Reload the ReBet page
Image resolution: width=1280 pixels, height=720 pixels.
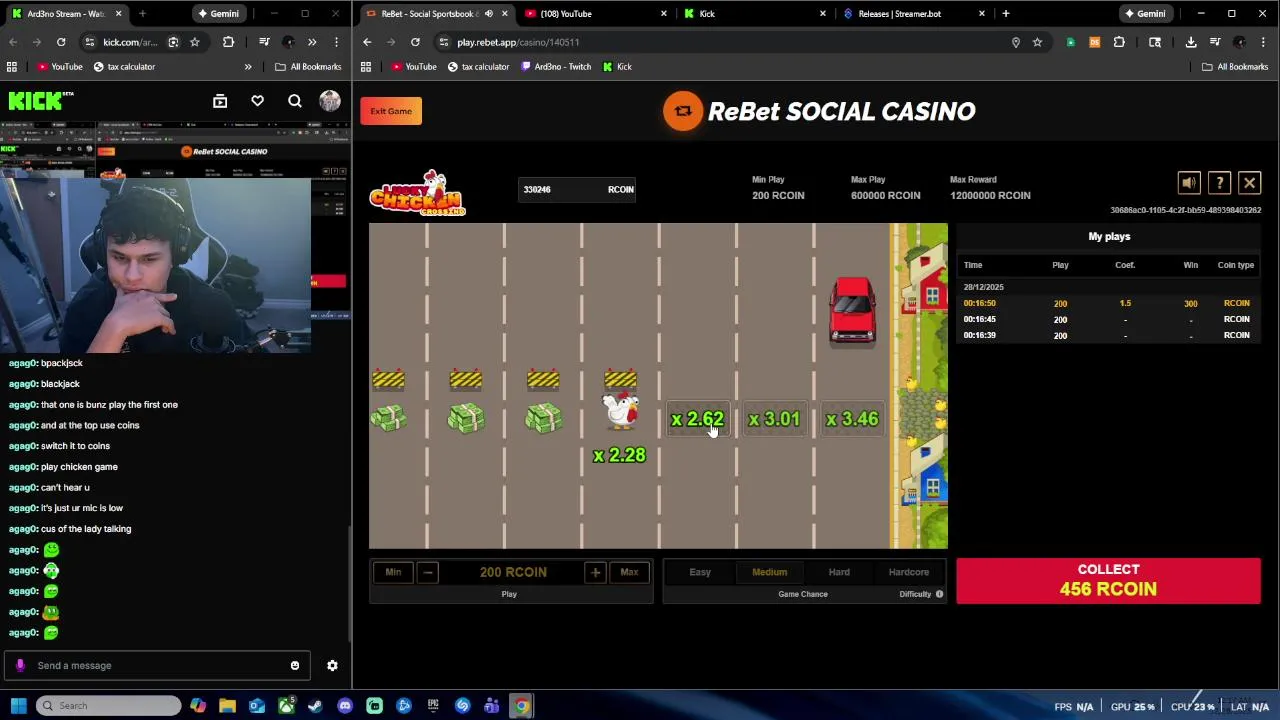tap(415, 42)
